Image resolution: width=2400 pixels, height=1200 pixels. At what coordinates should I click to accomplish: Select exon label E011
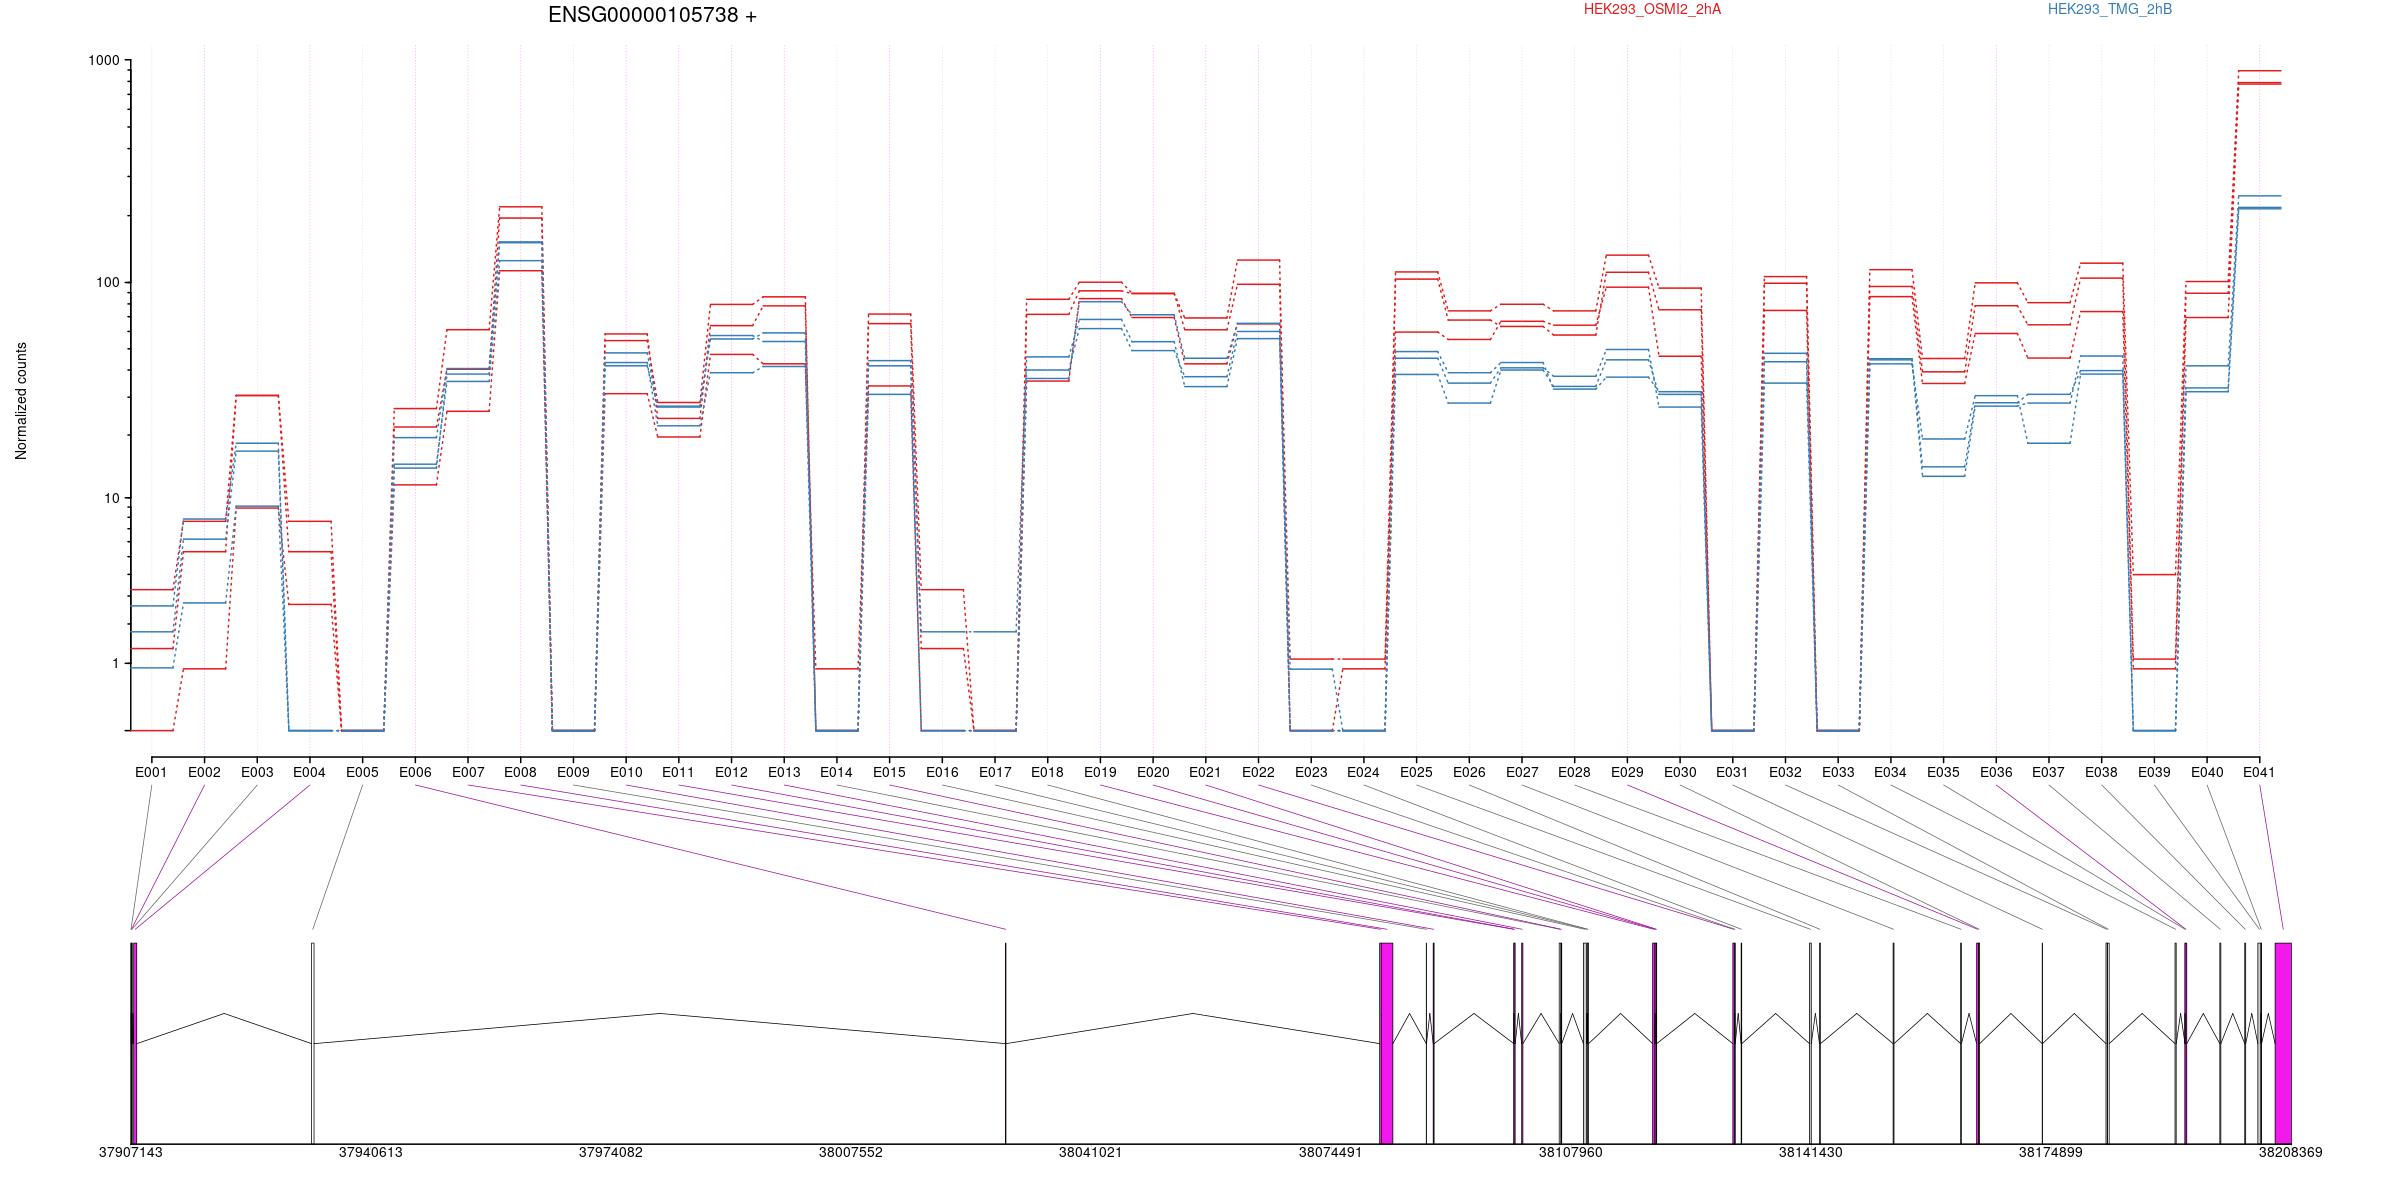tap(678, 772)
